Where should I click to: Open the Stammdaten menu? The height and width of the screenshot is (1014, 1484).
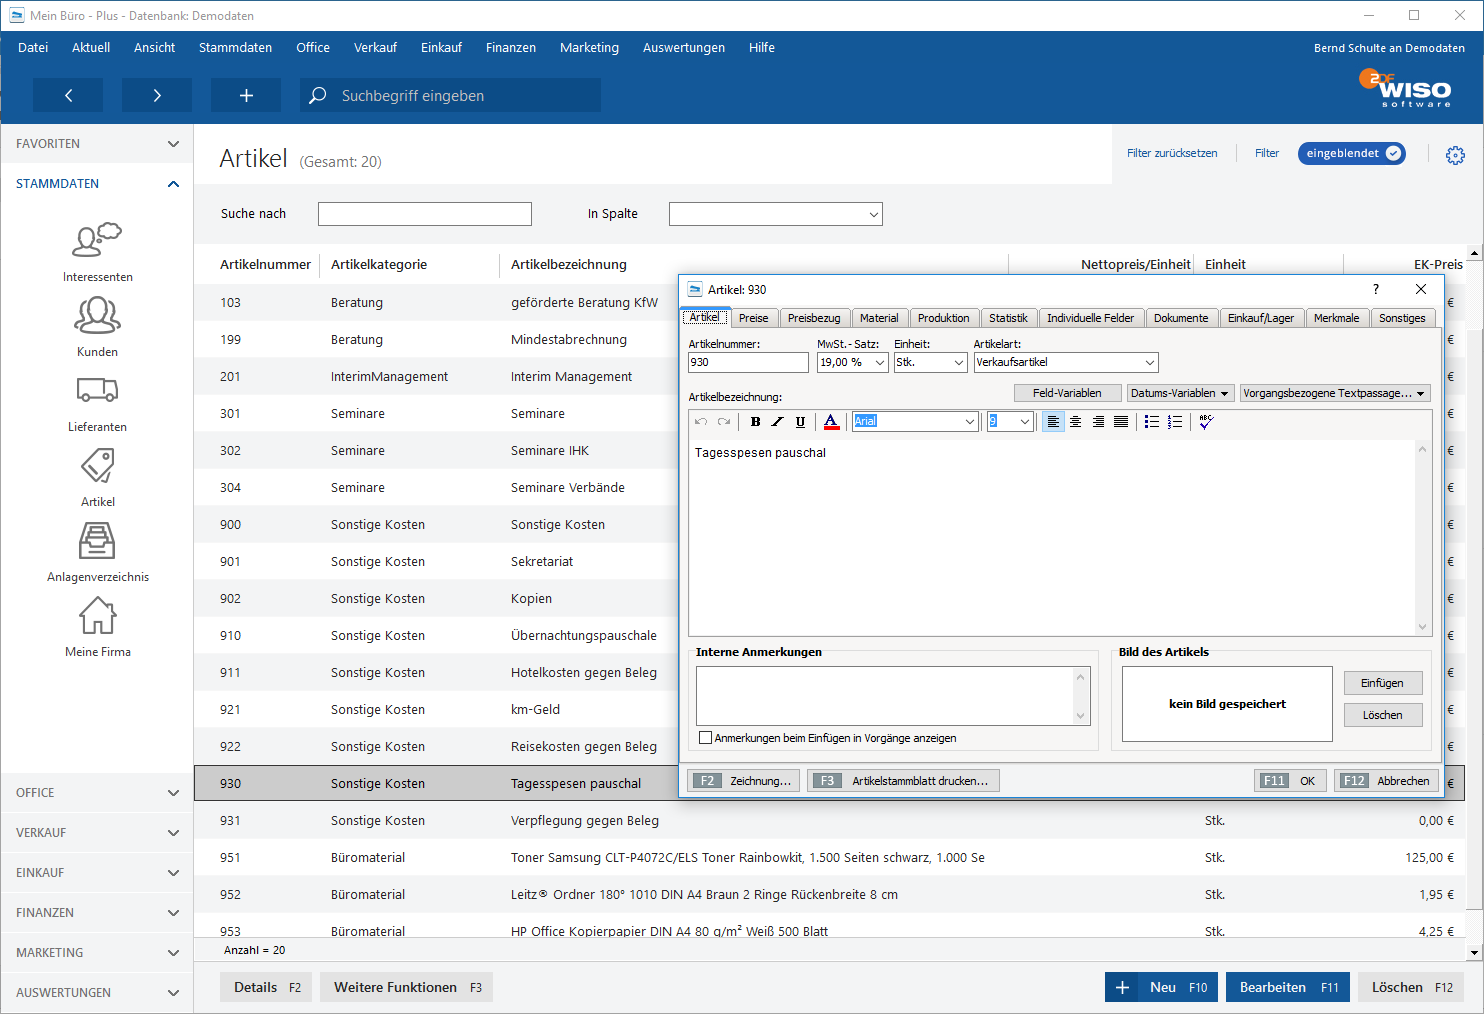click(x=235, y=48)
